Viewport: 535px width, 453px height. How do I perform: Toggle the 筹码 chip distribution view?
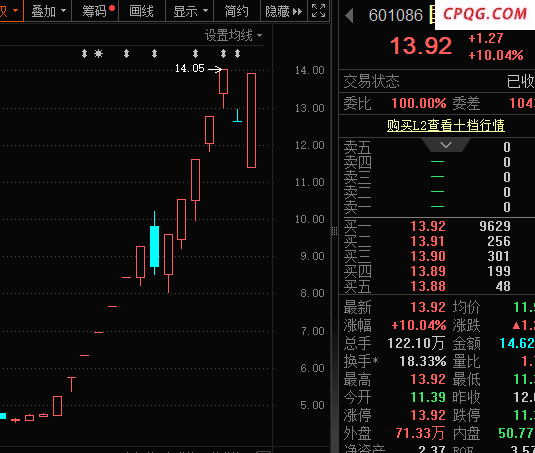[95, 11]
